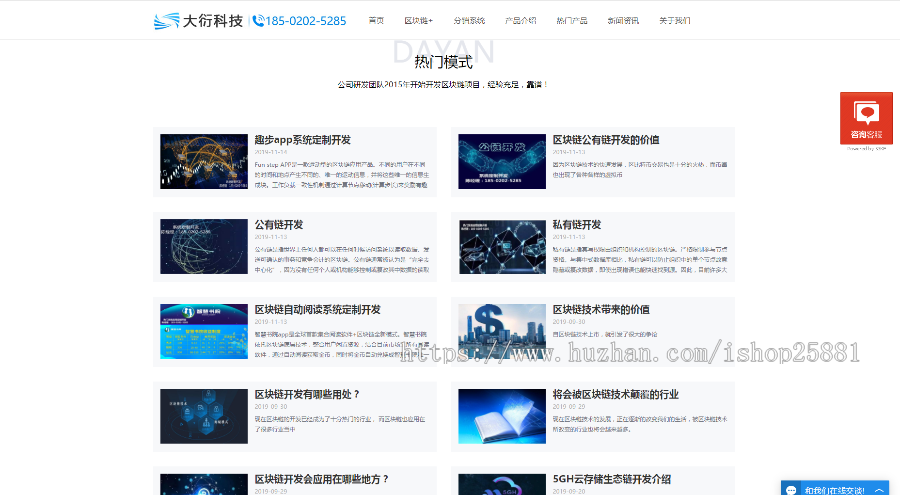
Task: Click the dollar-sign thumbnail for 区块链技术带来的价值
Action: pyautogui.click(x=502, y=331)
